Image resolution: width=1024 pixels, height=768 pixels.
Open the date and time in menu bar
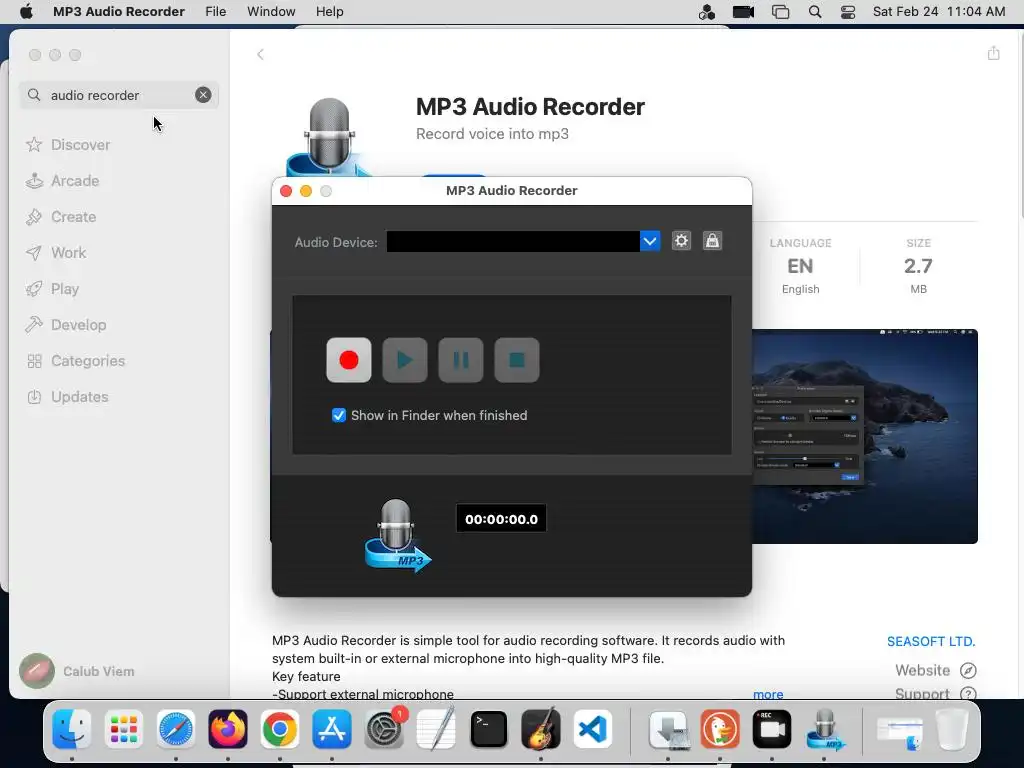(x=938, y=12)
